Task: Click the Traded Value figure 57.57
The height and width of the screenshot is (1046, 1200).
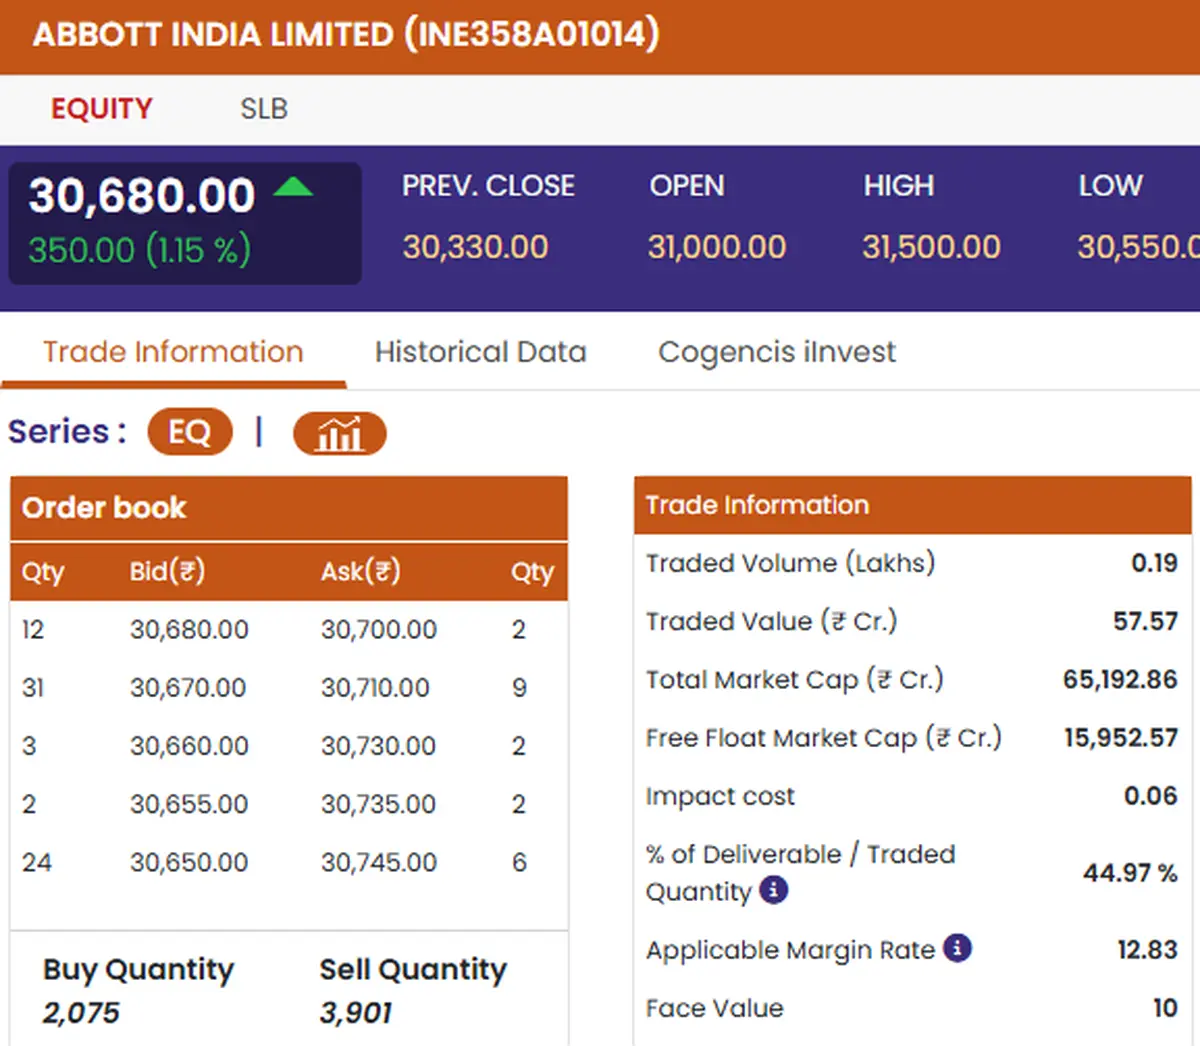Action: tap(1145, 621)
